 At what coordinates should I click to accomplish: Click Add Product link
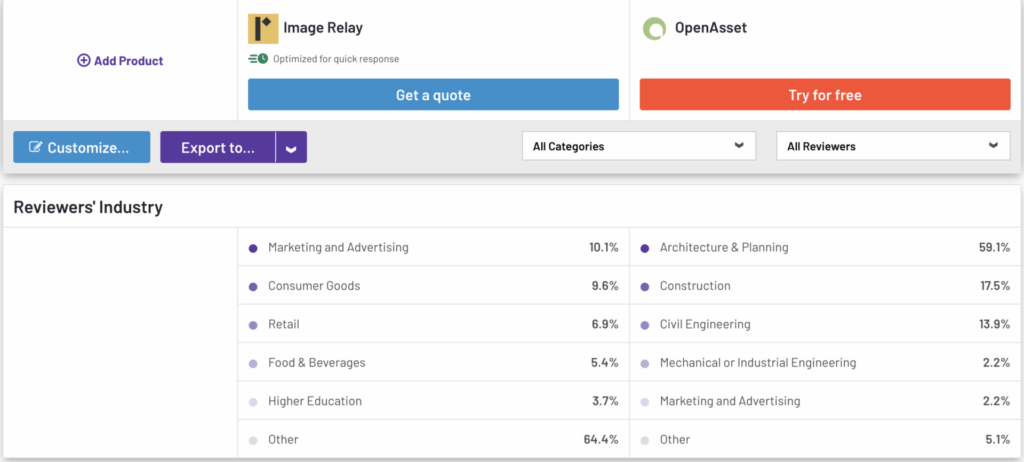tap(120, 61)
